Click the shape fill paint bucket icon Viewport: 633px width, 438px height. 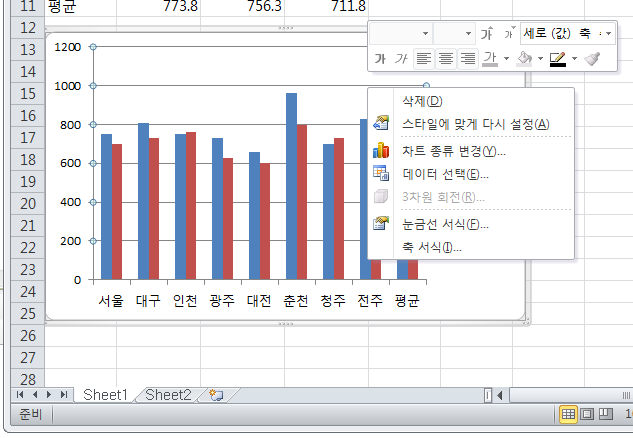[x=523, y=59]
